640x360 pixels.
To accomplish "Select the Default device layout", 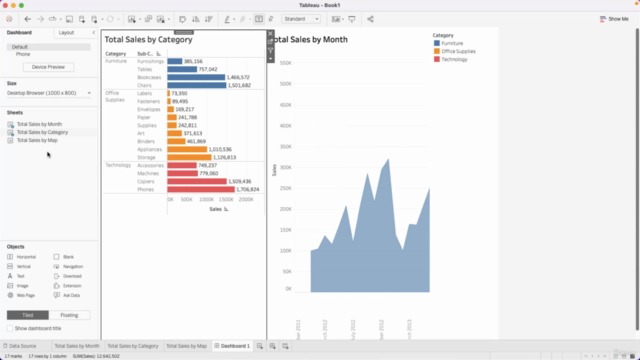I will [x=49, y=47].
